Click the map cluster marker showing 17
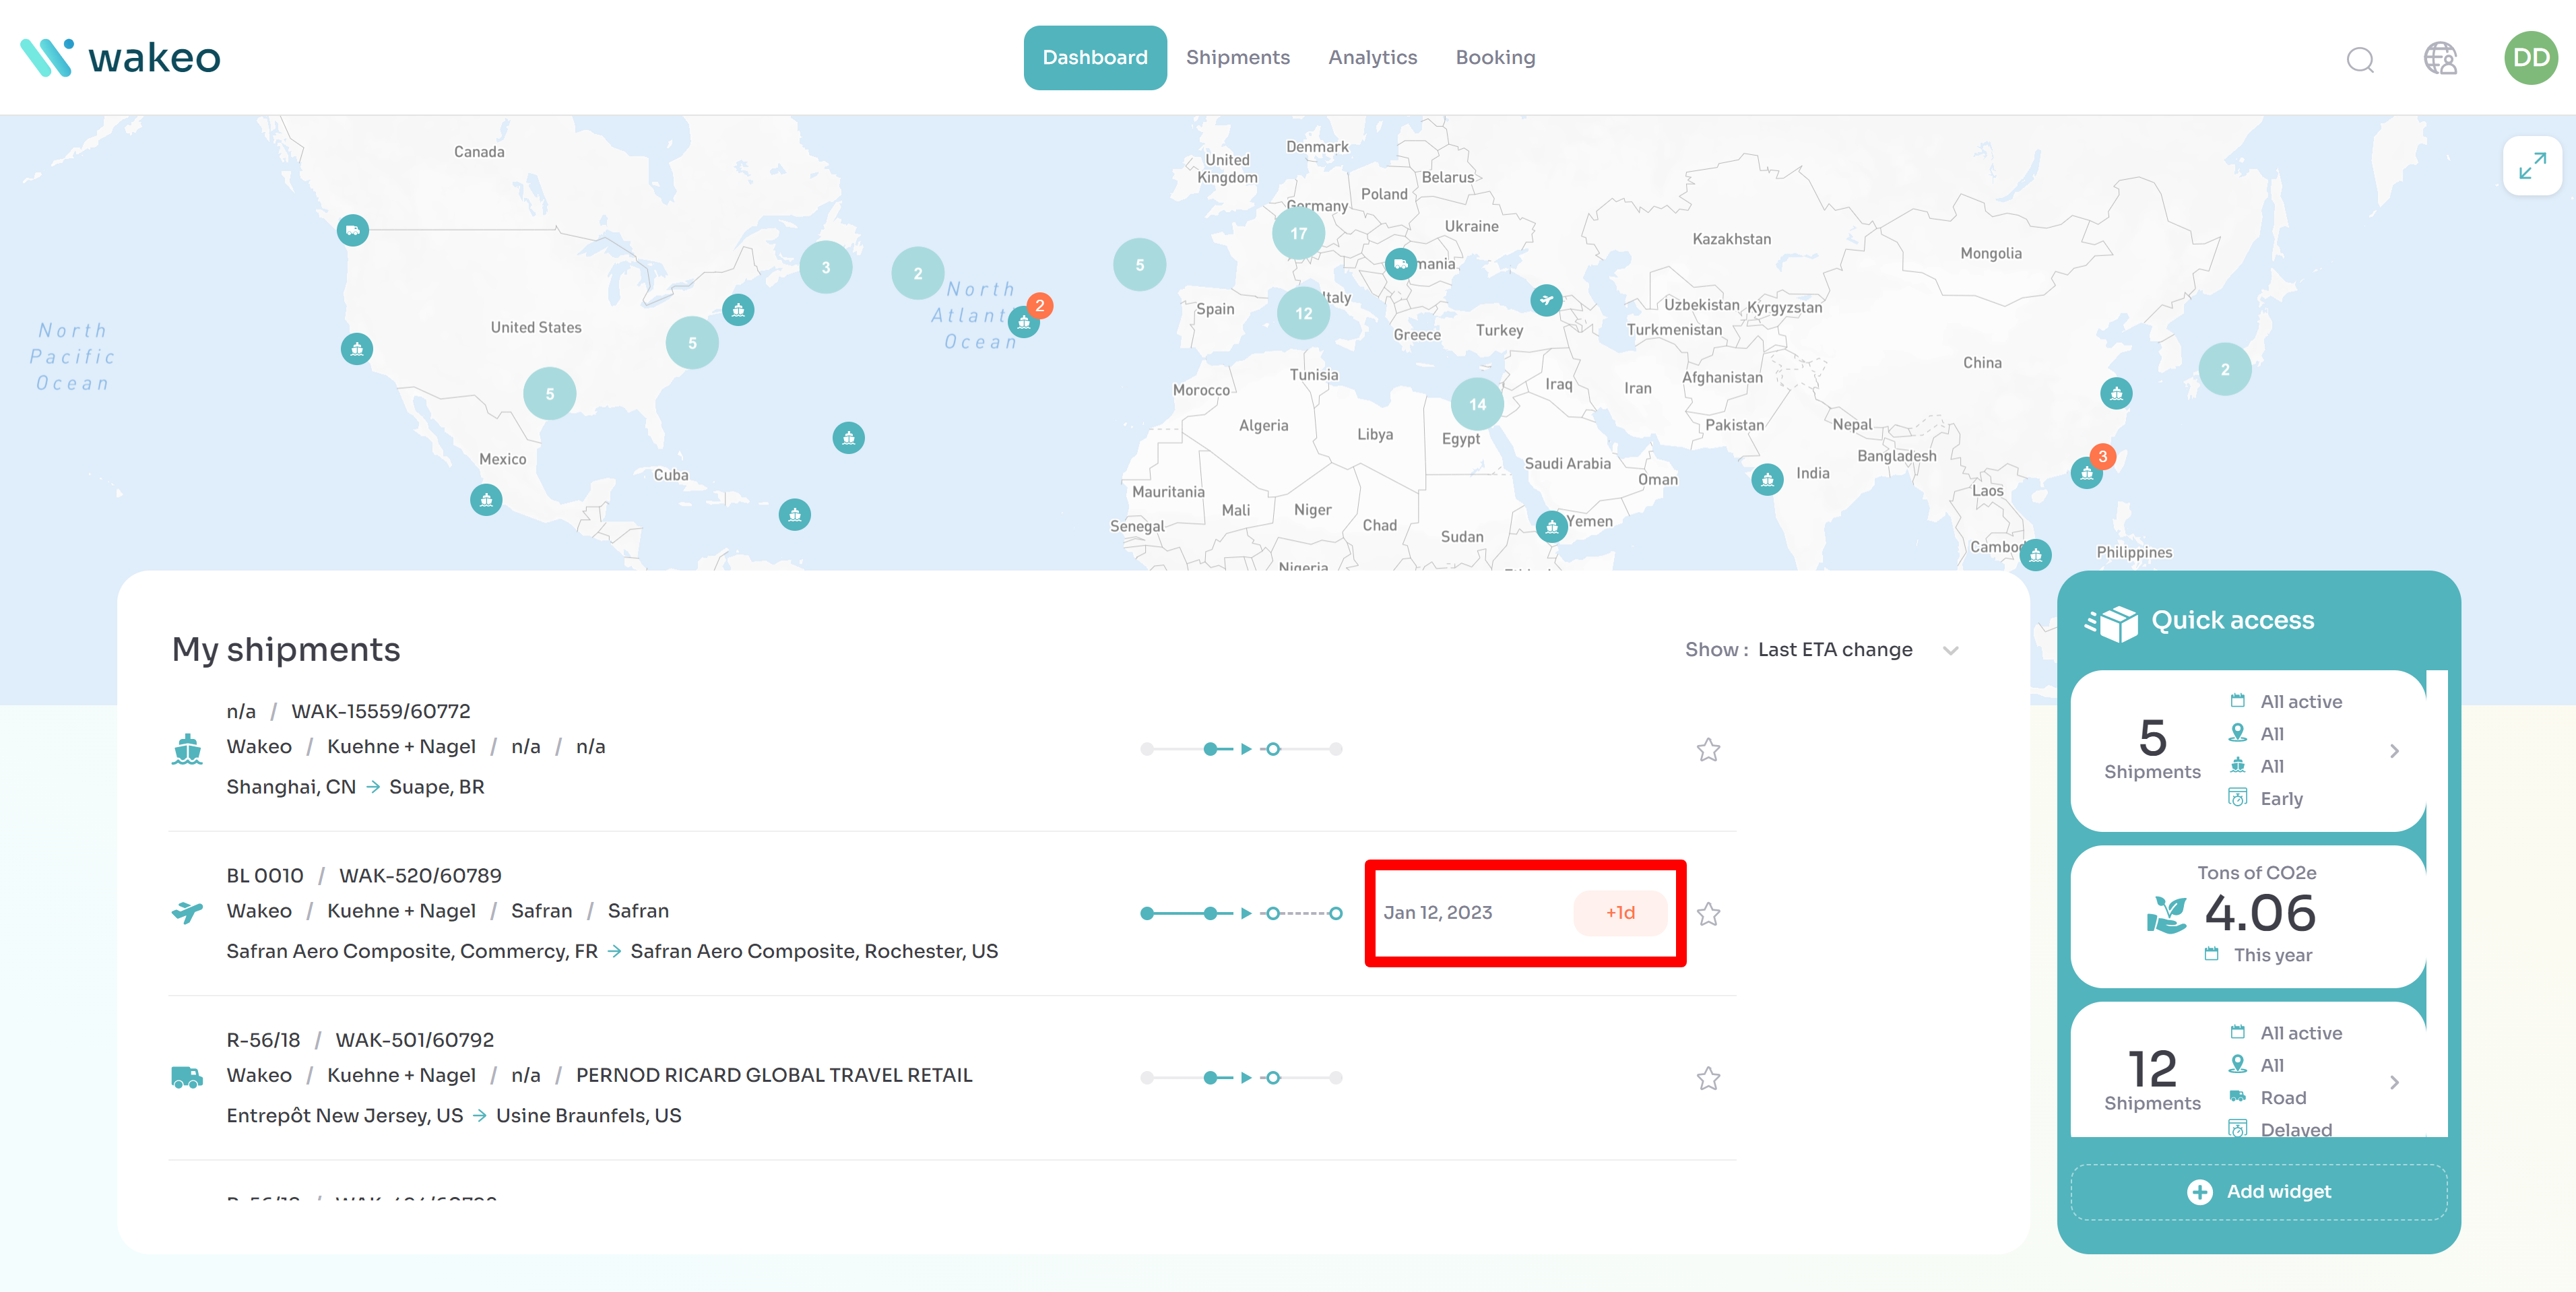 pos(1298,233)
